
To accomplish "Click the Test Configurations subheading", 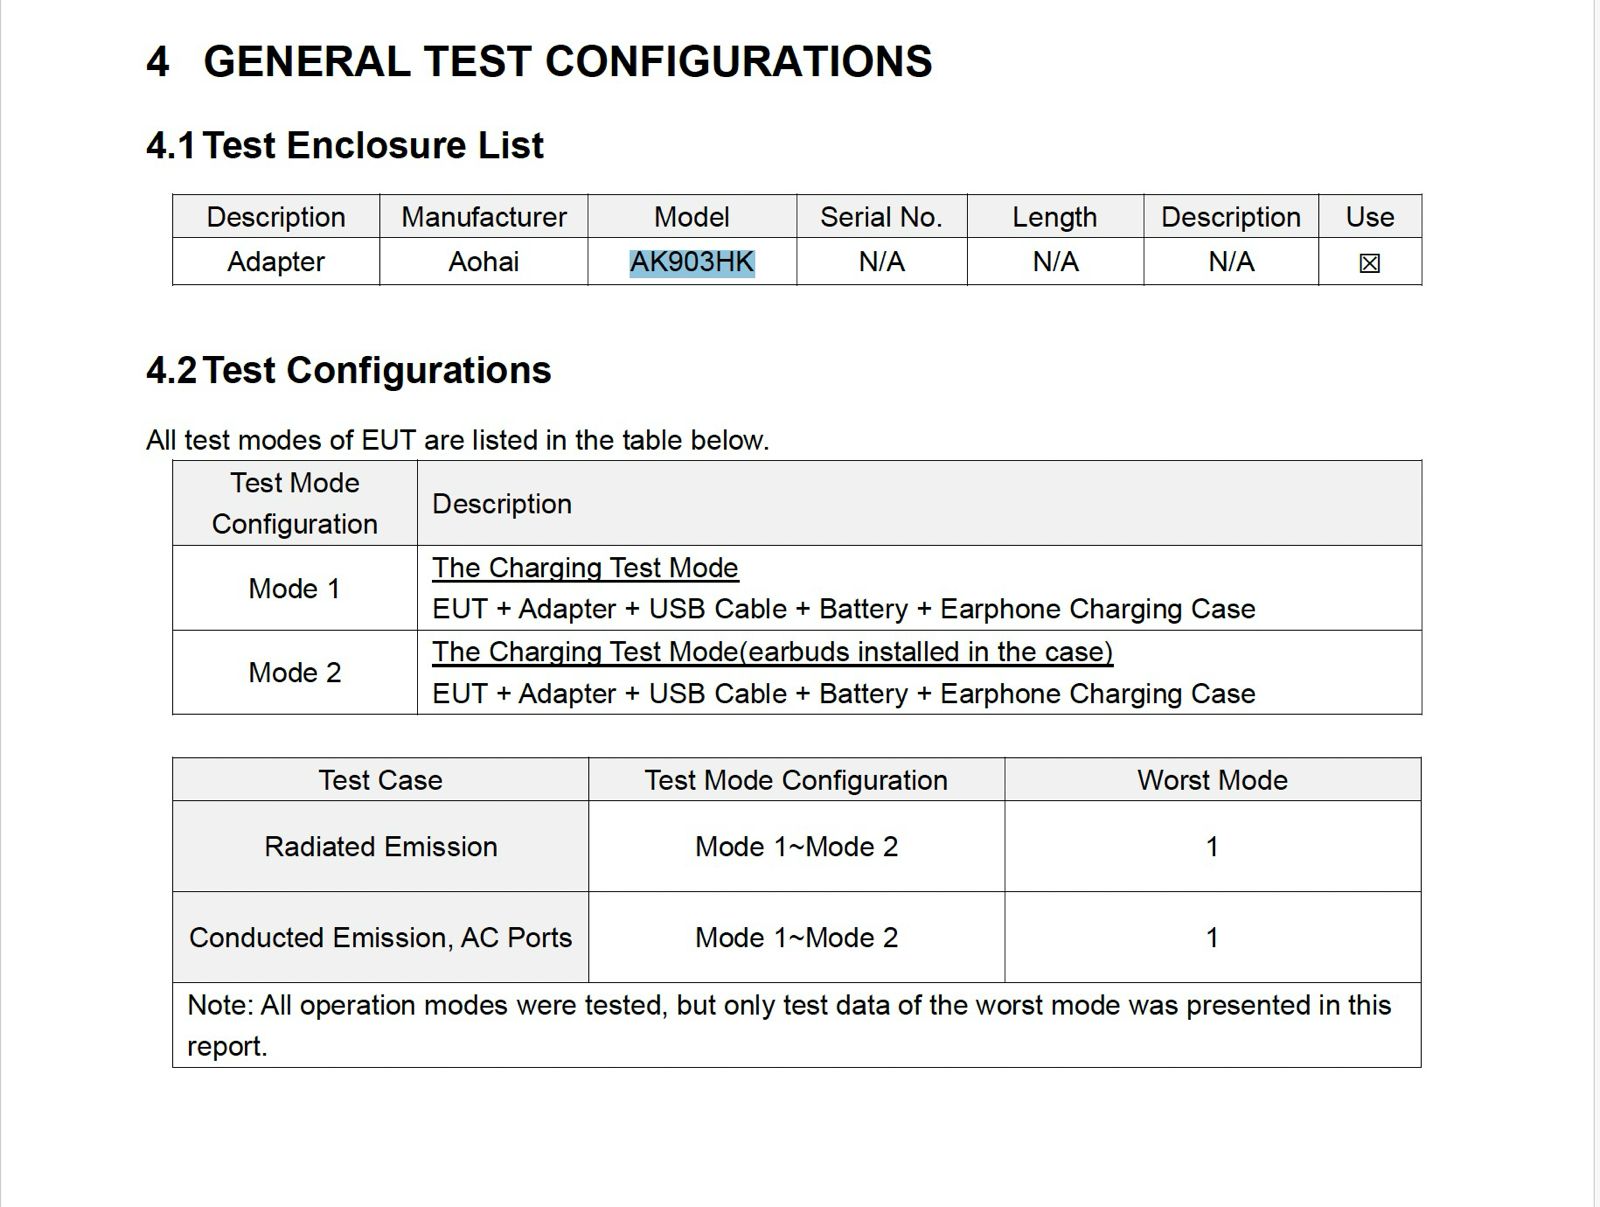I will coord(376,371).
